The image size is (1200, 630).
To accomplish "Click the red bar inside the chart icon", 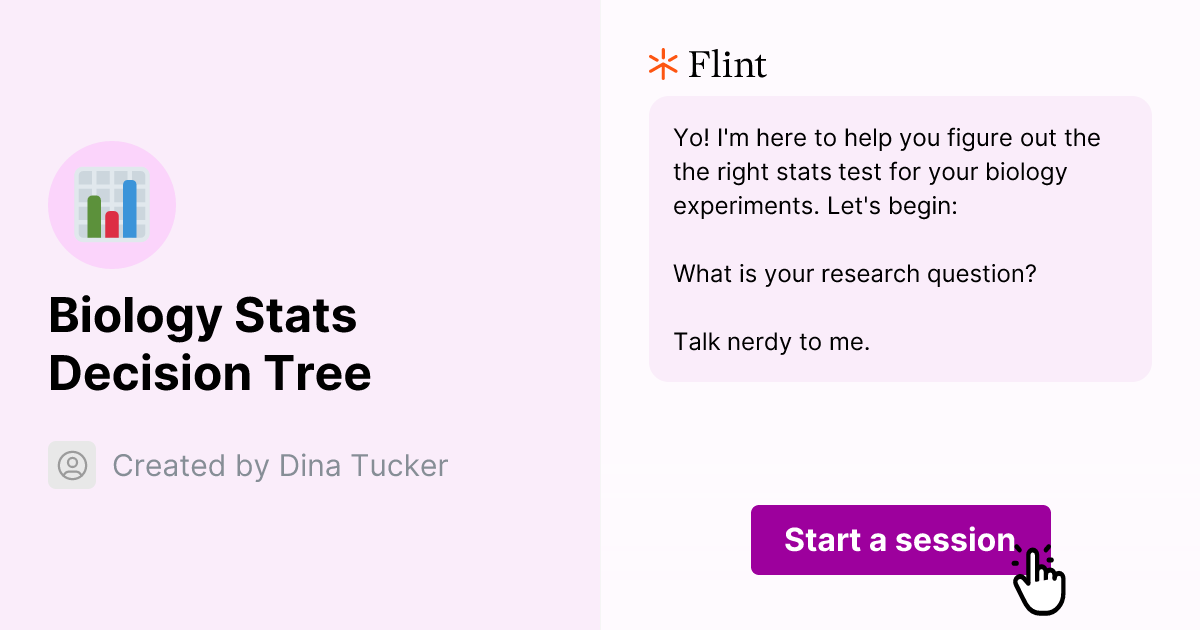I will pyautogui.click(x=112, y=227).
